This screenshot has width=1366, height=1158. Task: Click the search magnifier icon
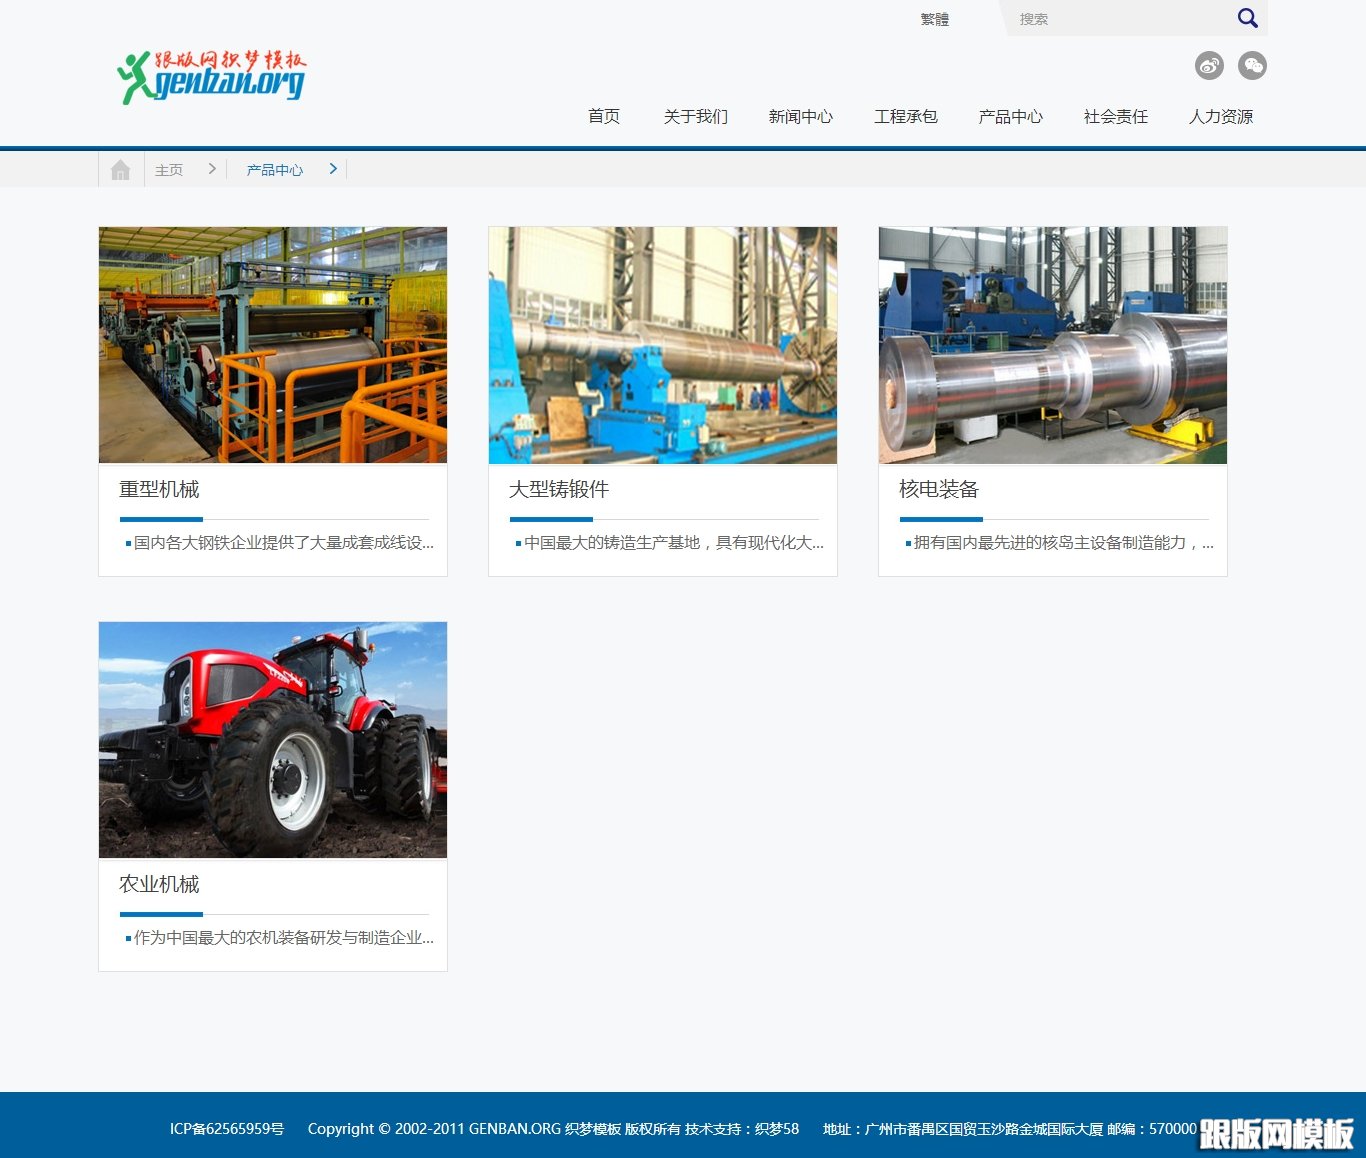pos(1247,18)
